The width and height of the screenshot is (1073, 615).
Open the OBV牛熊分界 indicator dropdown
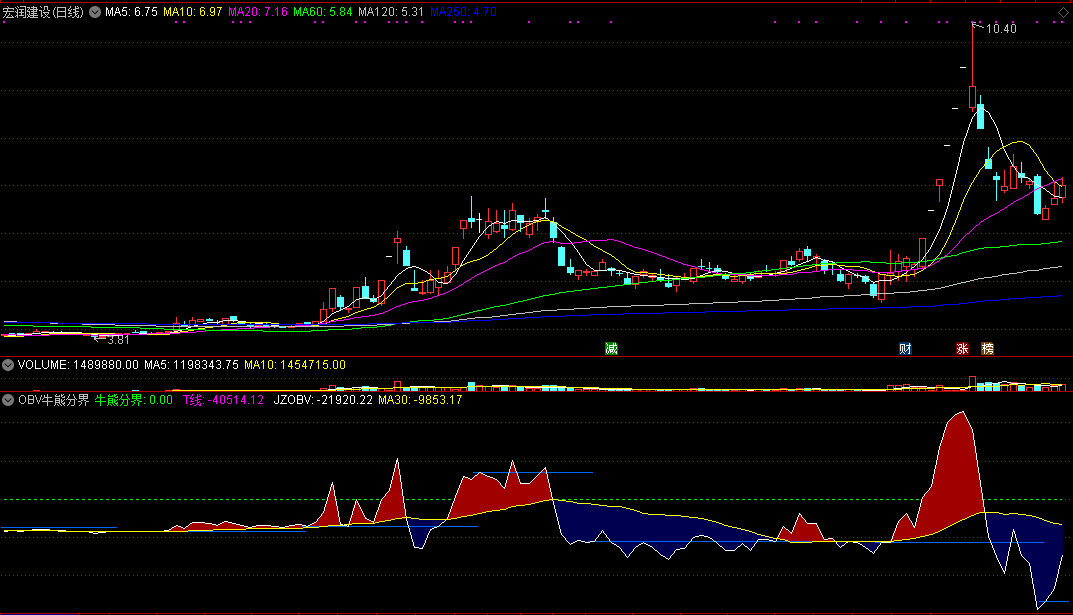[x=8, y=400]
